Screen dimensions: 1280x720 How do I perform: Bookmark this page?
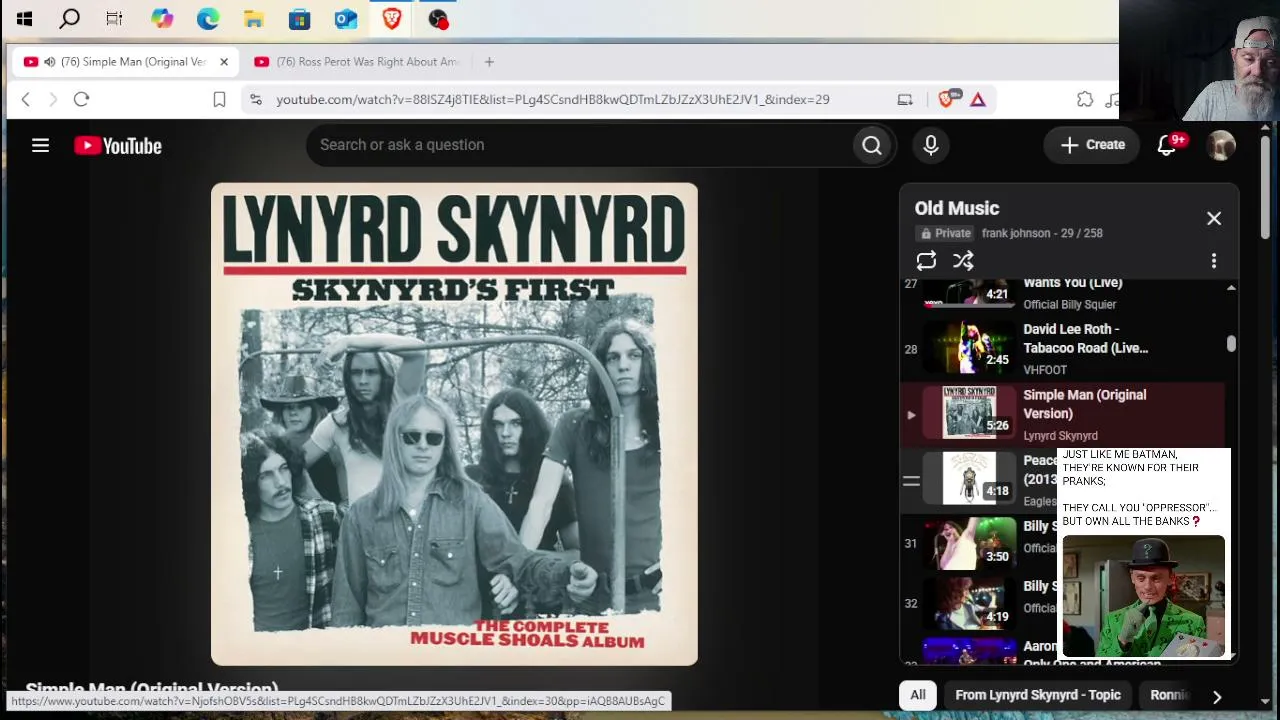(219, 99)
